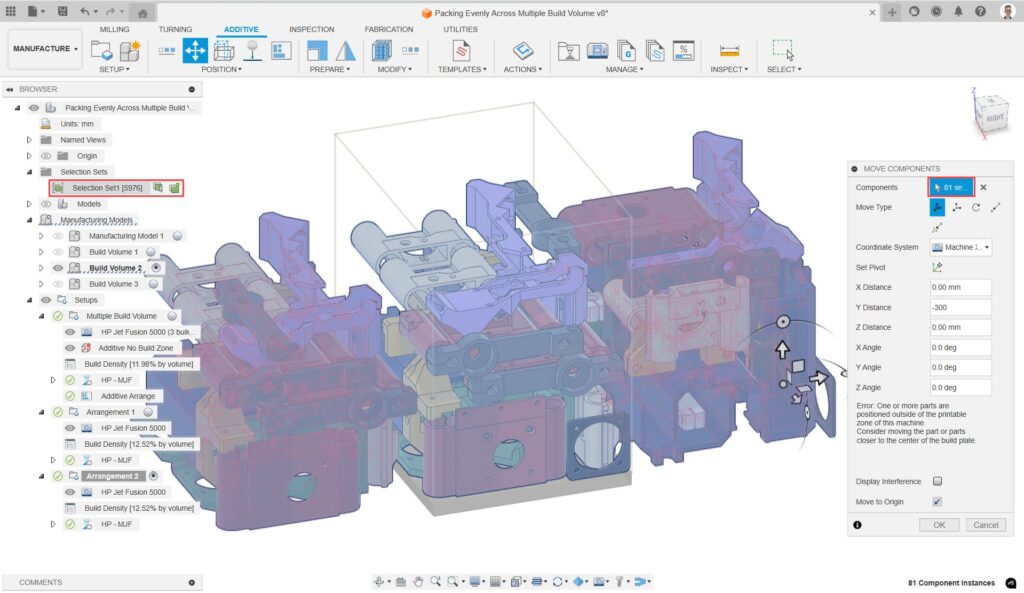
Task: Toggle visibility eye for Manufacturing Model 1
Action: coord(58,236)
